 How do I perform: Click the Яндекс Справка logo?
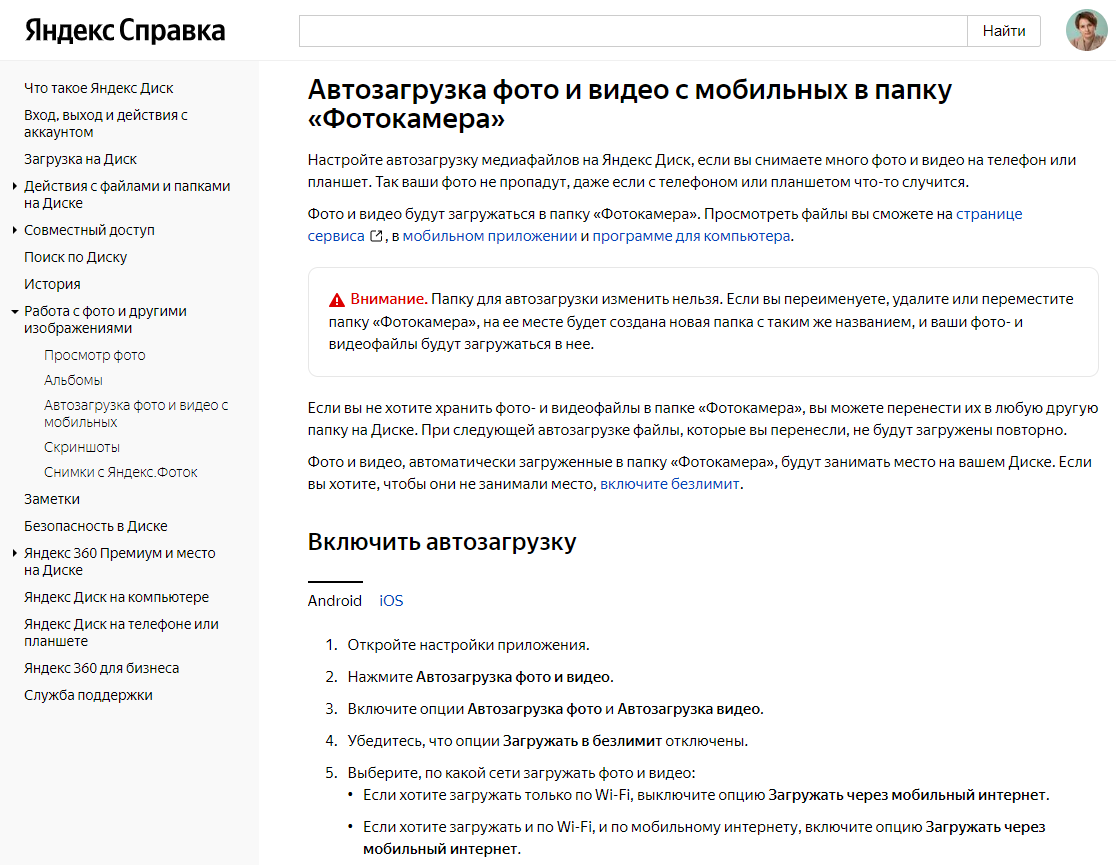click(x=125, y=31)
